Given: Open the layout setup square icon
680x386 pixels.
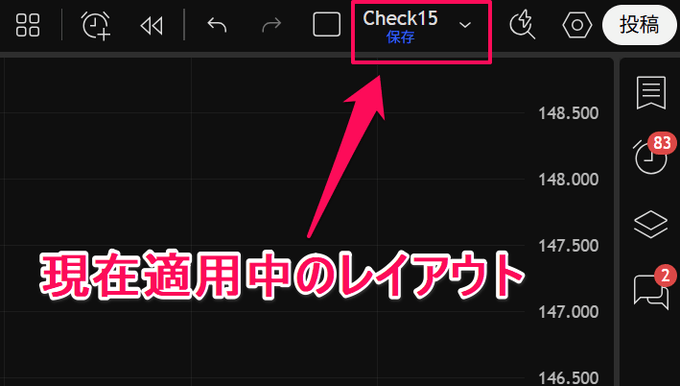Looking at the screenshot, I should click(x=327, y=25).
